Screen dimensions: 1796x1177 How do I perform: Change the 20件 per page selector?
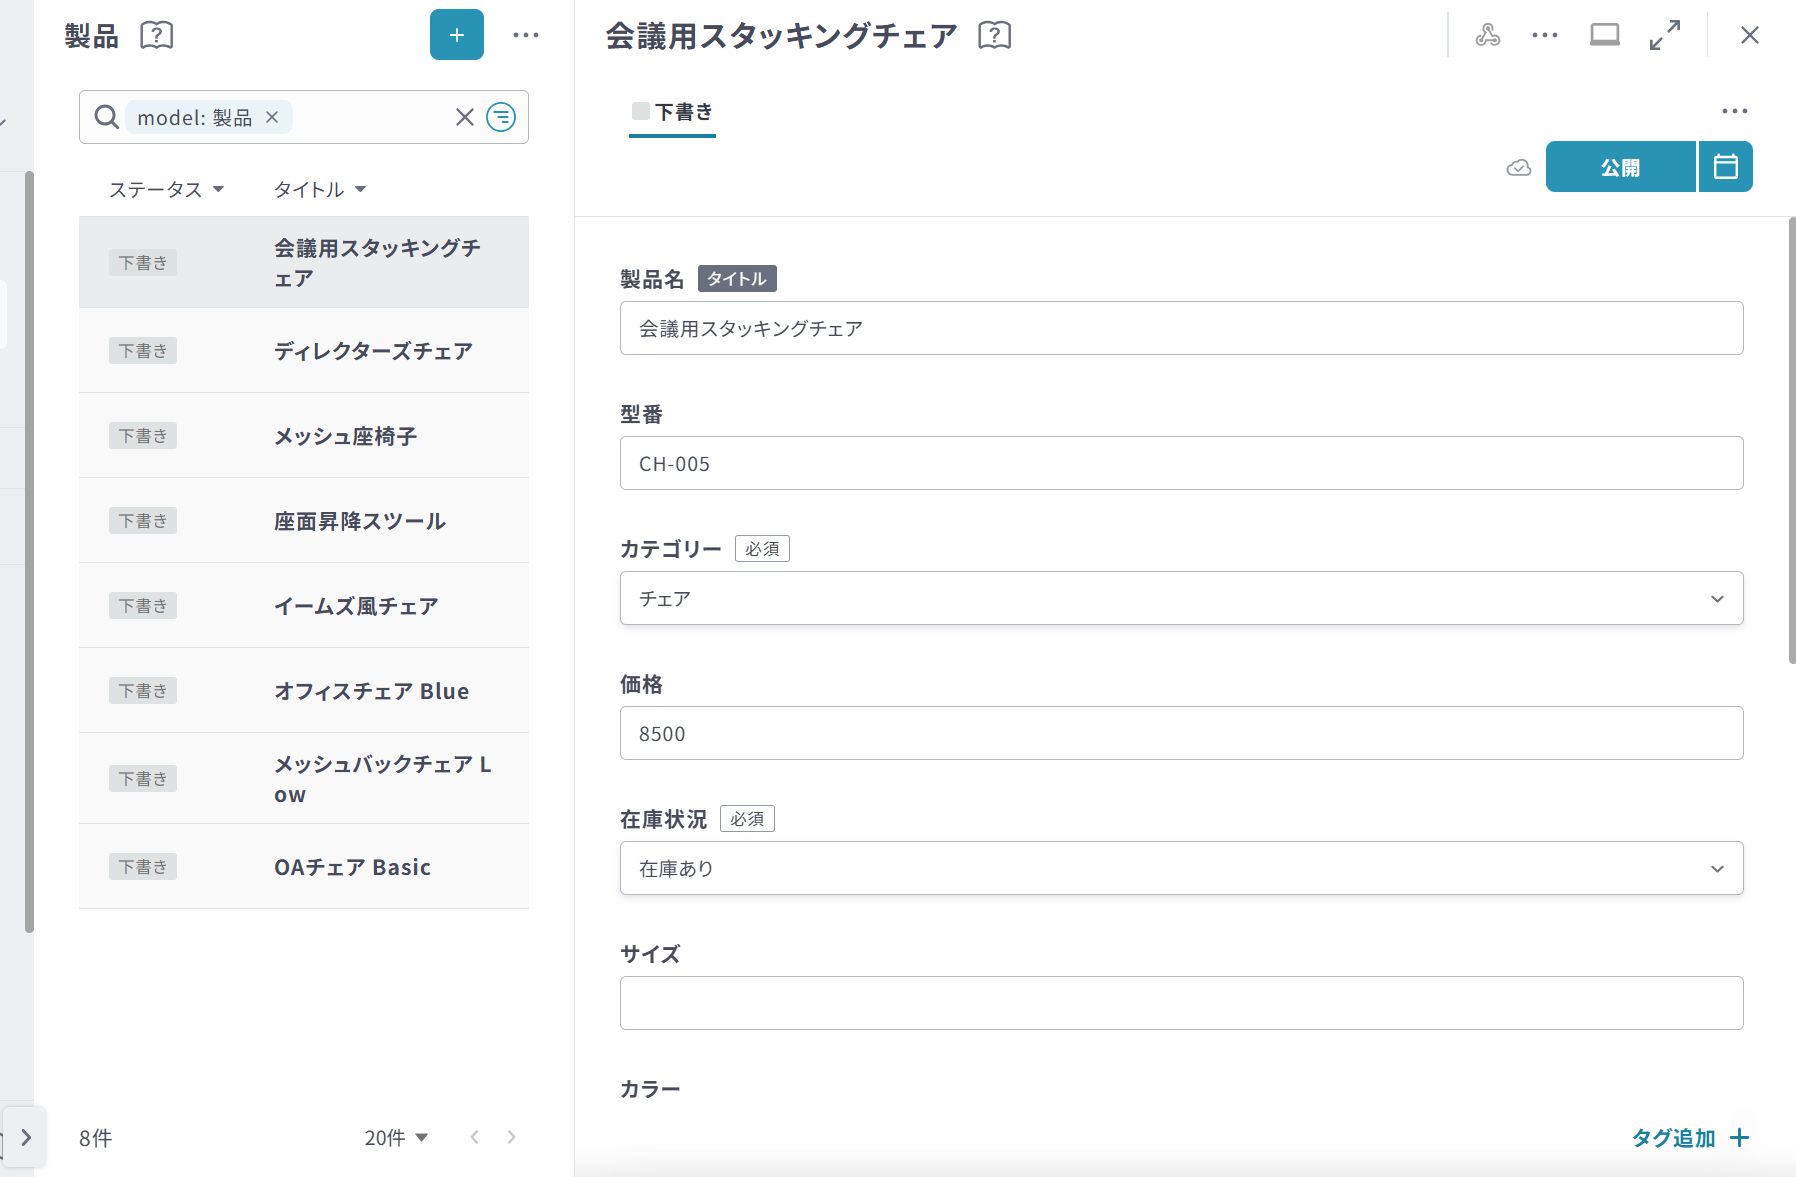pos(396,1137)
